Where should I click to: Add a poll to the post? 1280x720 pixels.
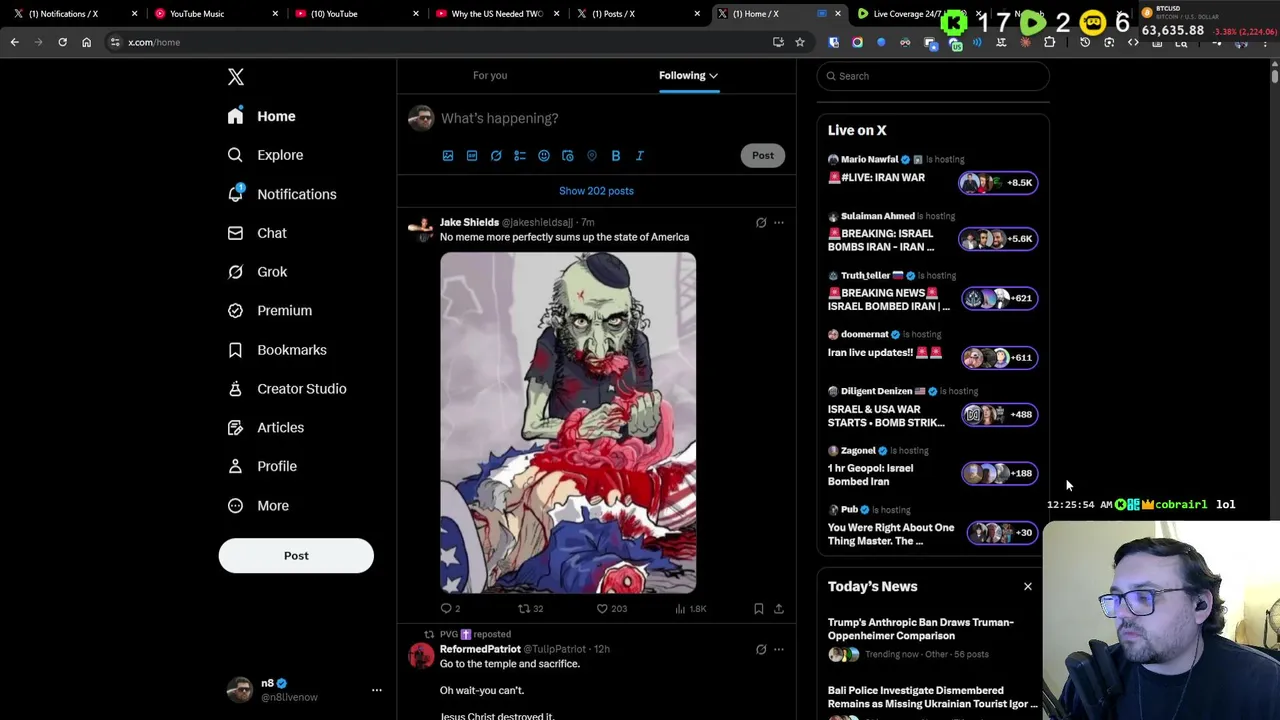[520, 156]
